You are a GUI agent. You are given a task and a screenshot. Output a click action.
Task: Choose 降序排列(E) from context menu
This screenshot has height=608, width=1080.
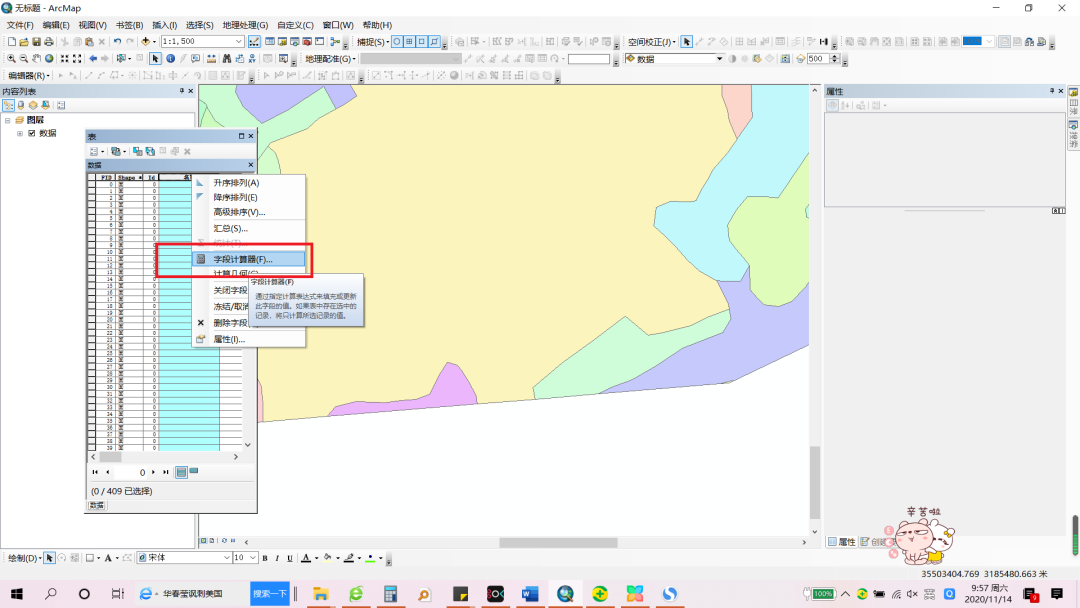coord(249,198)
